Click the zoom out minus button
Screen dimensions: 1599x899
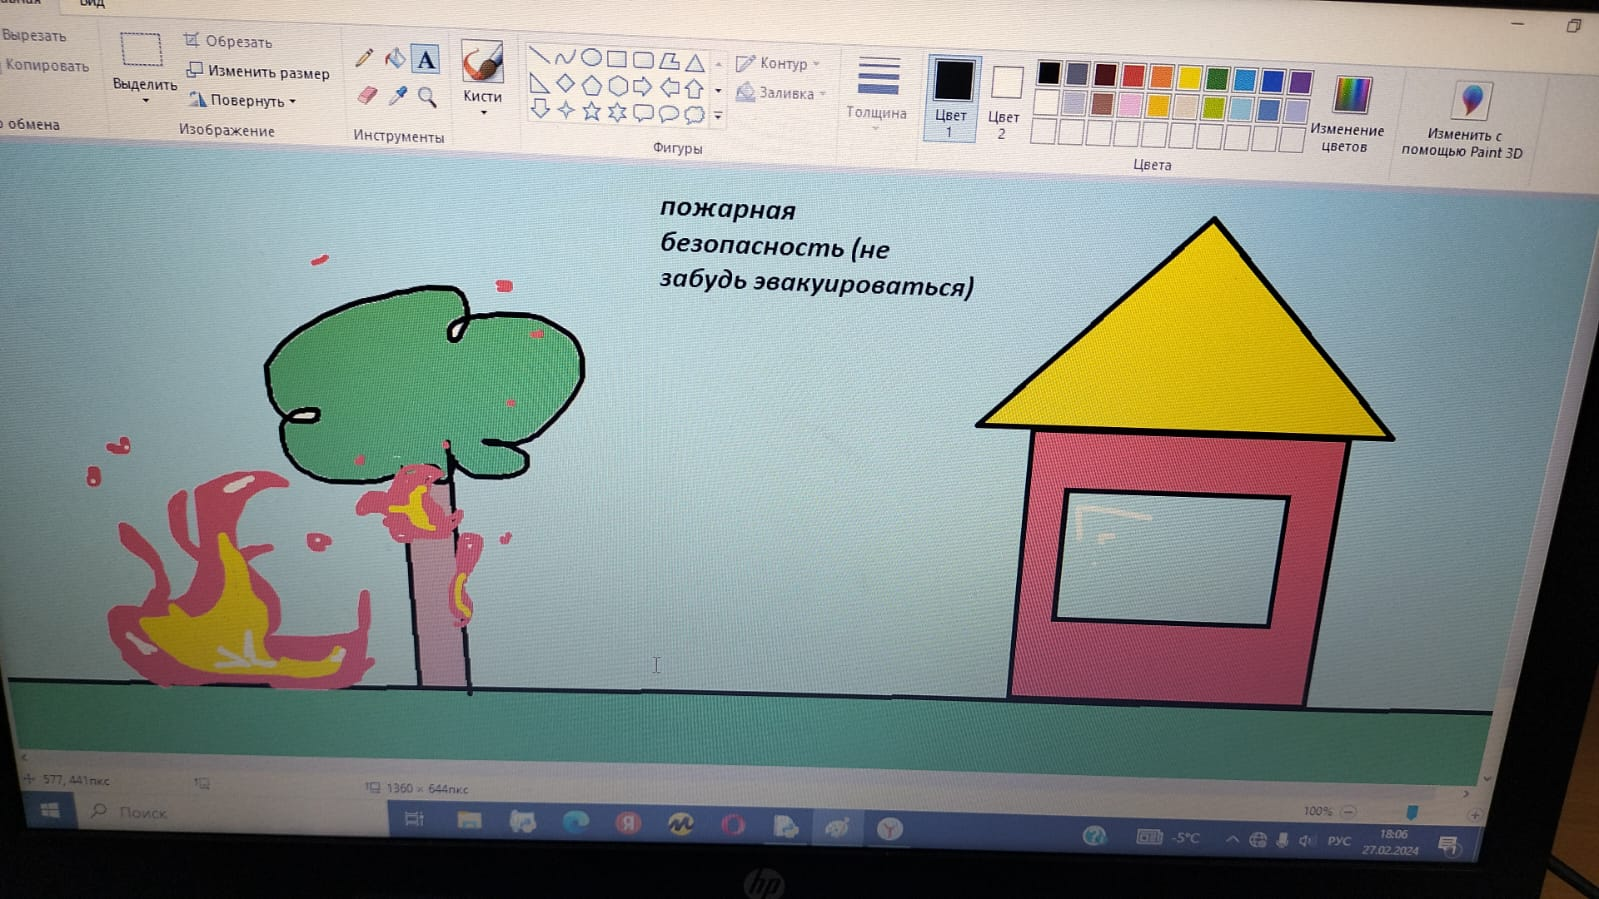(1348, 811)
